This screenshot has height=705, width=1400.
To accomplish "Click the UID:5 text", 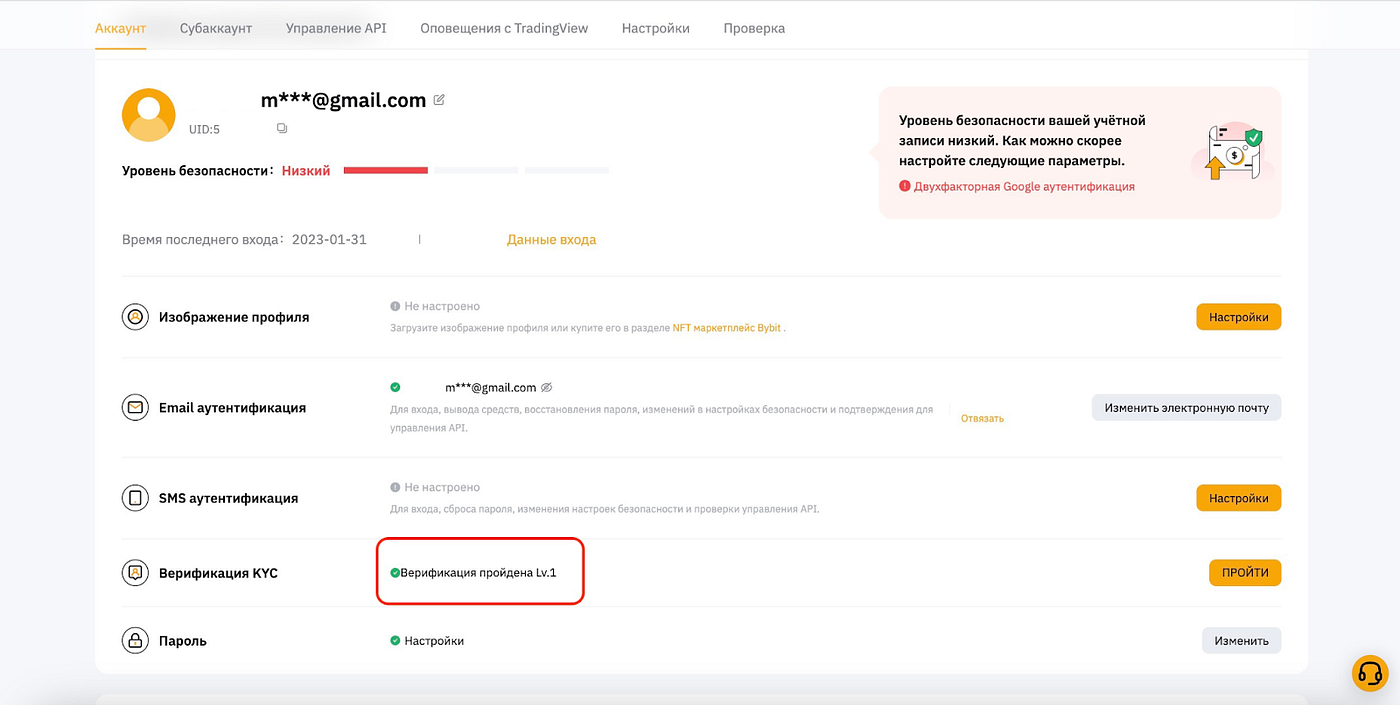I will pos(204,129).
